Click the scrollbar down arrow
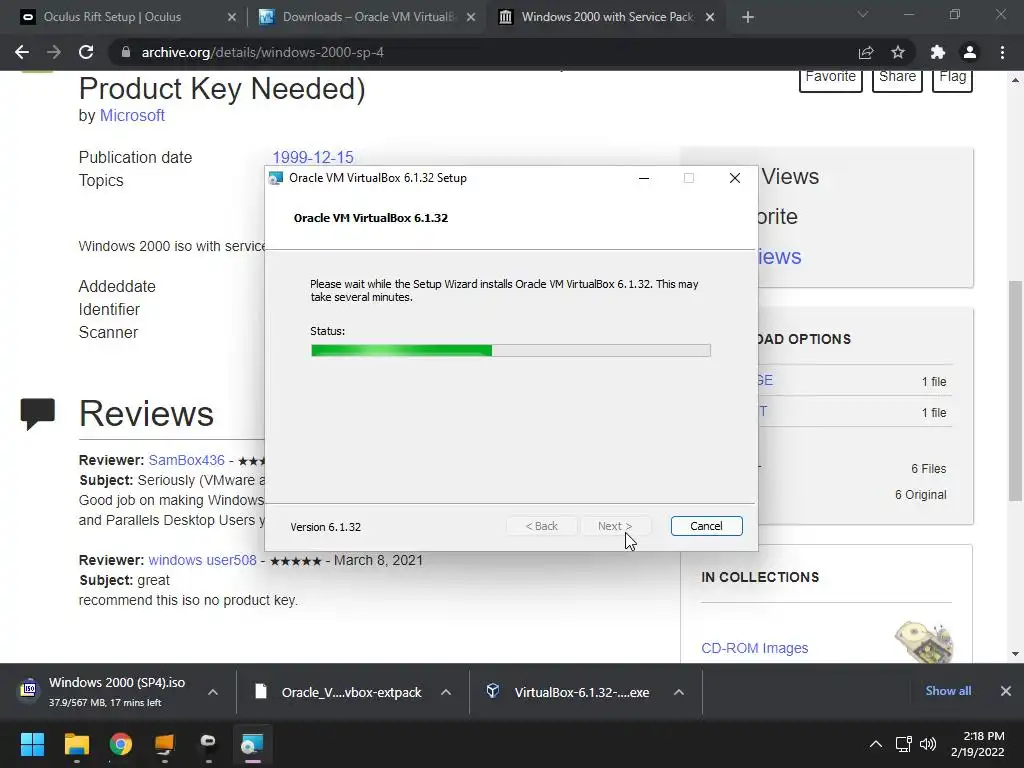The width and height of the screenshot is (1024, 768). coord(1015,654)
